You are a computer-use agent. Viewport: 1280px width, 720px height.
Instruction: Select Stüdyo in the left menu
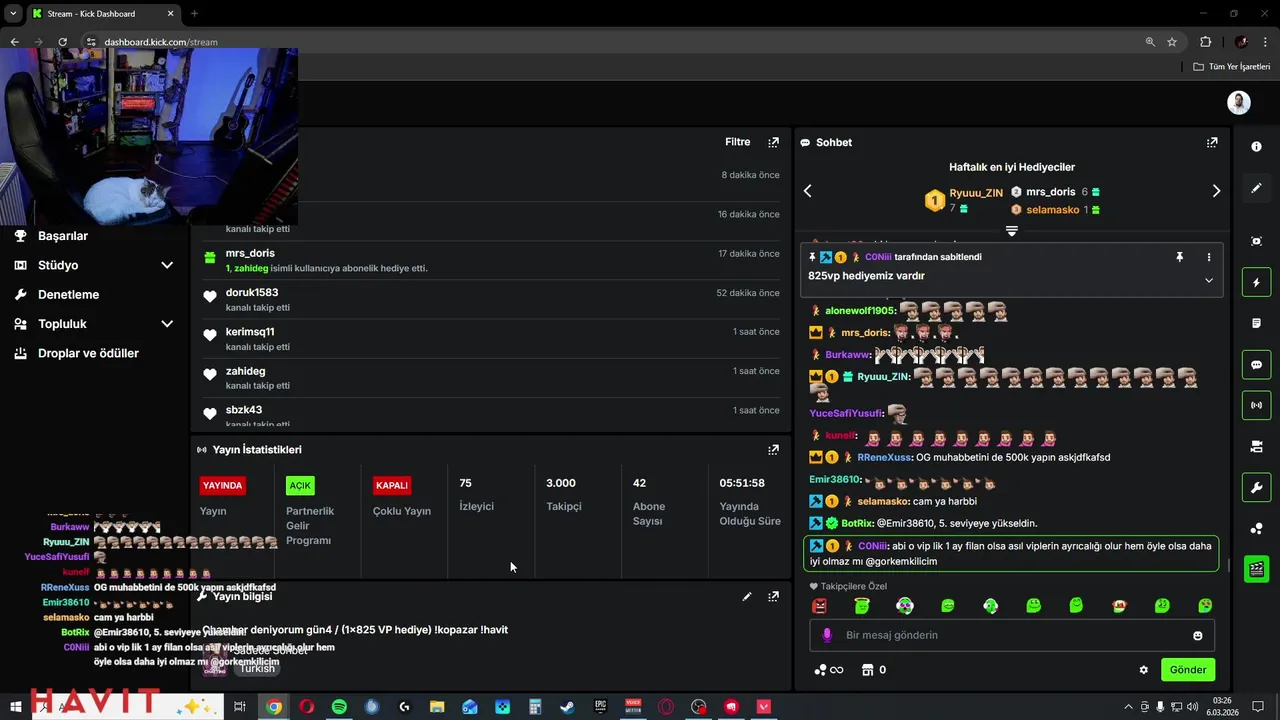point(58,265)
